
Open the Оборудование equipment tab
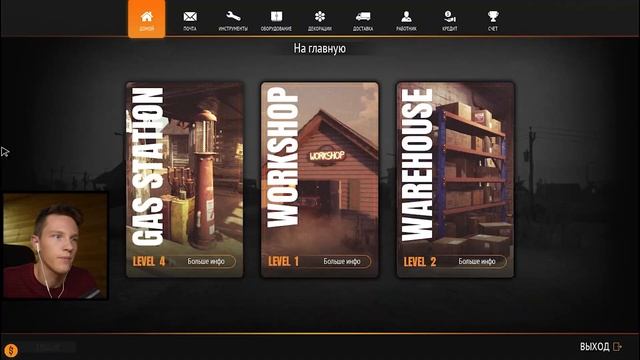[276, 20]
